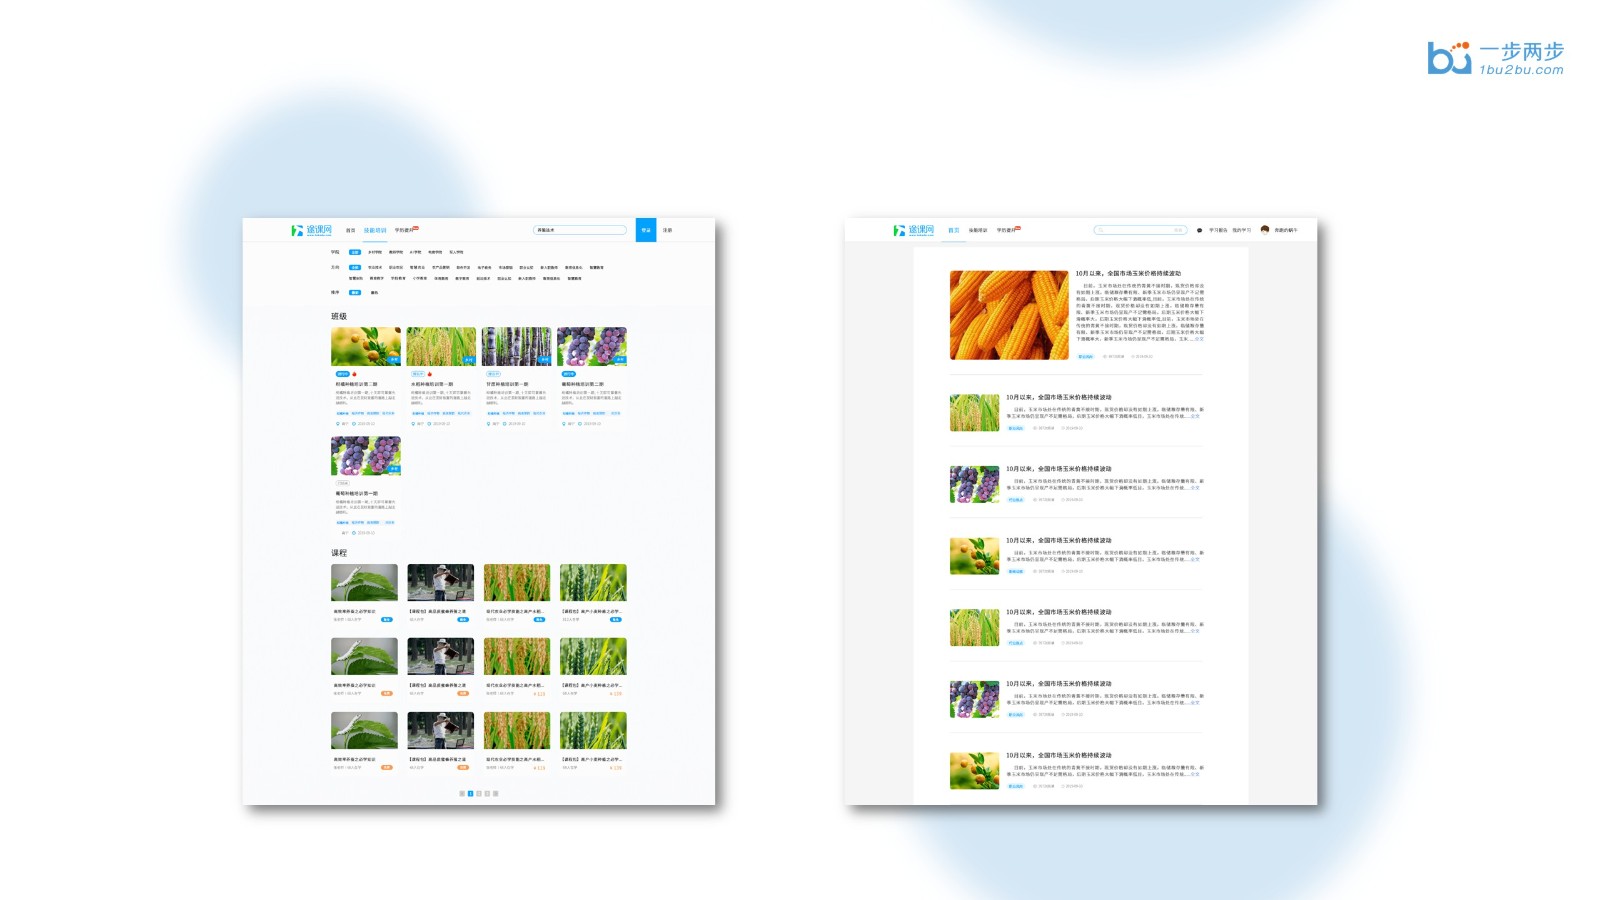Open the large corn article image

pos(1008,315)
